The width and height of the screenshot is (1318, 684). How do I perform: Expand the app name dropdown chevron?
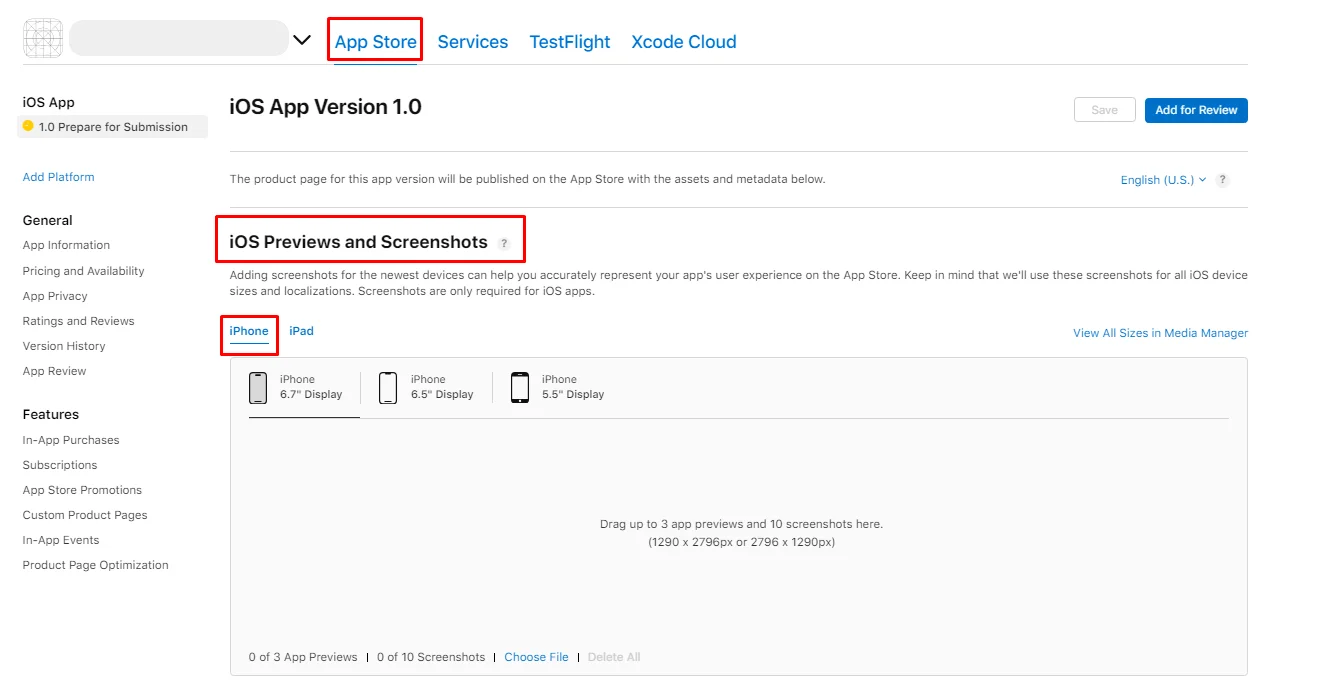(x=302, y=40)
